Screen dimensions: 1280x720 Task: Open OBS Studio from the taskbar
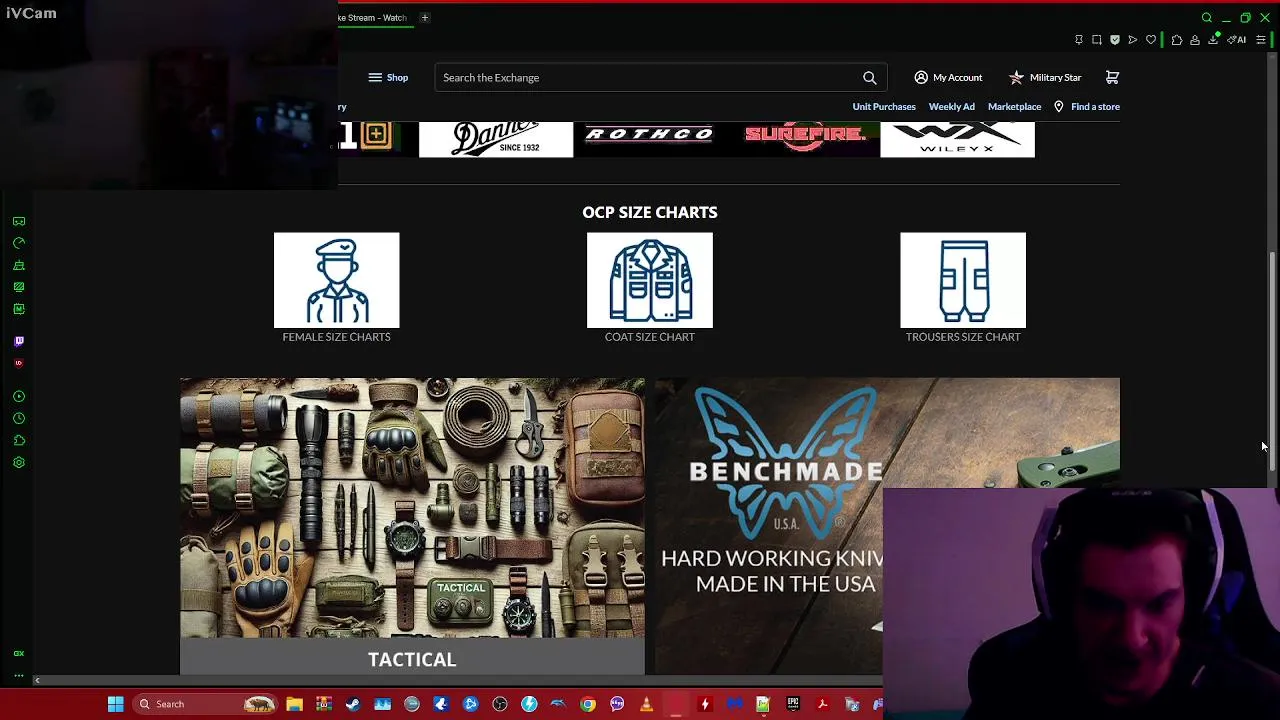[x=500, y=704]
